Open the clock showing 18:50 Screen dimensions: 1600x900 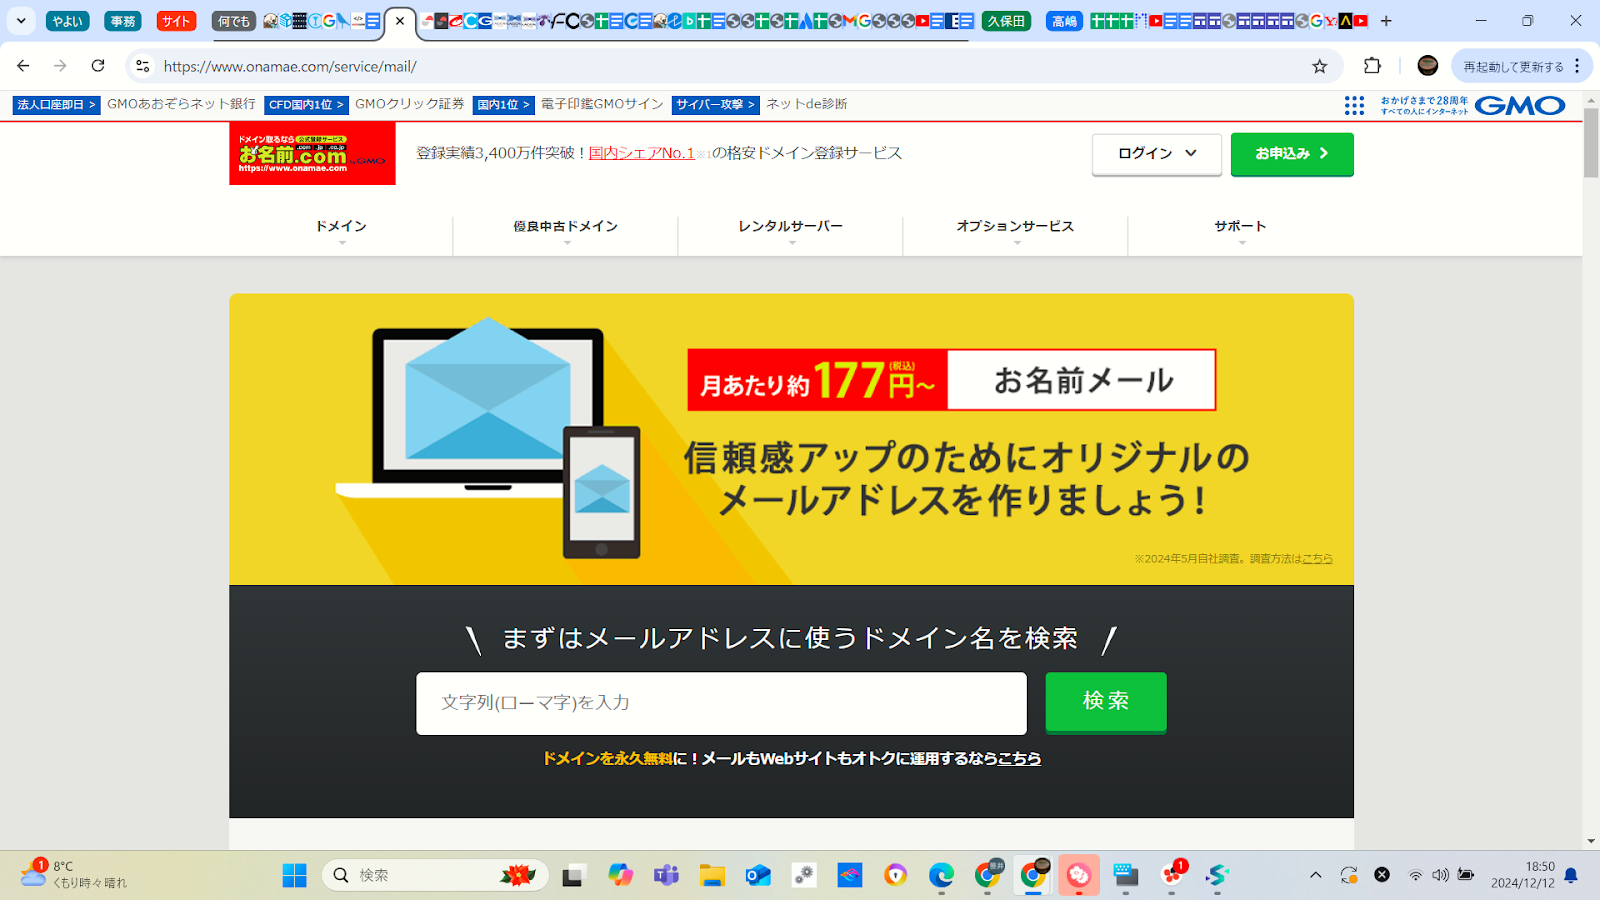(1523, 875)
